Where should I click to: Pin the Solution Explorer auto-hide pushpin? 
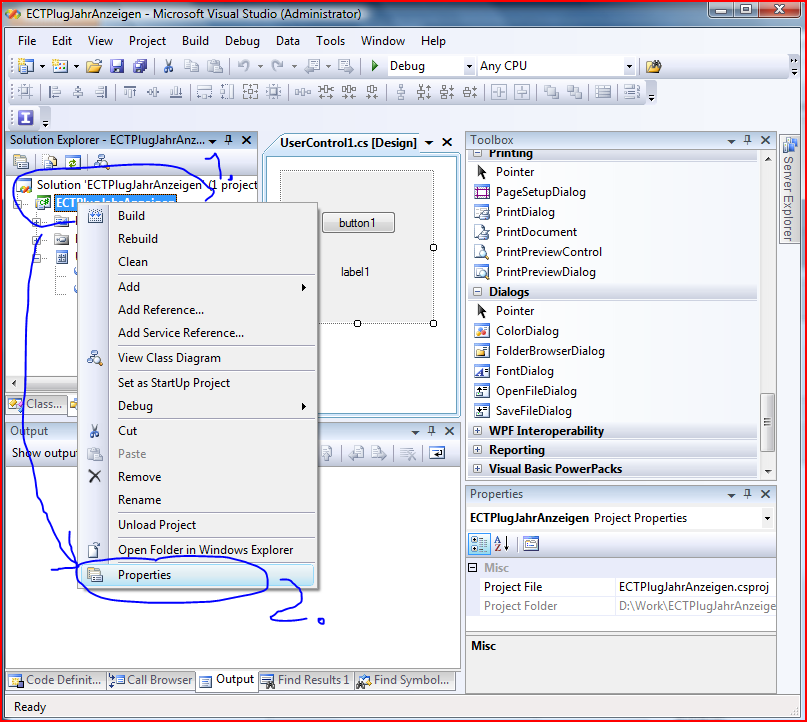click(x=229, y=140)
